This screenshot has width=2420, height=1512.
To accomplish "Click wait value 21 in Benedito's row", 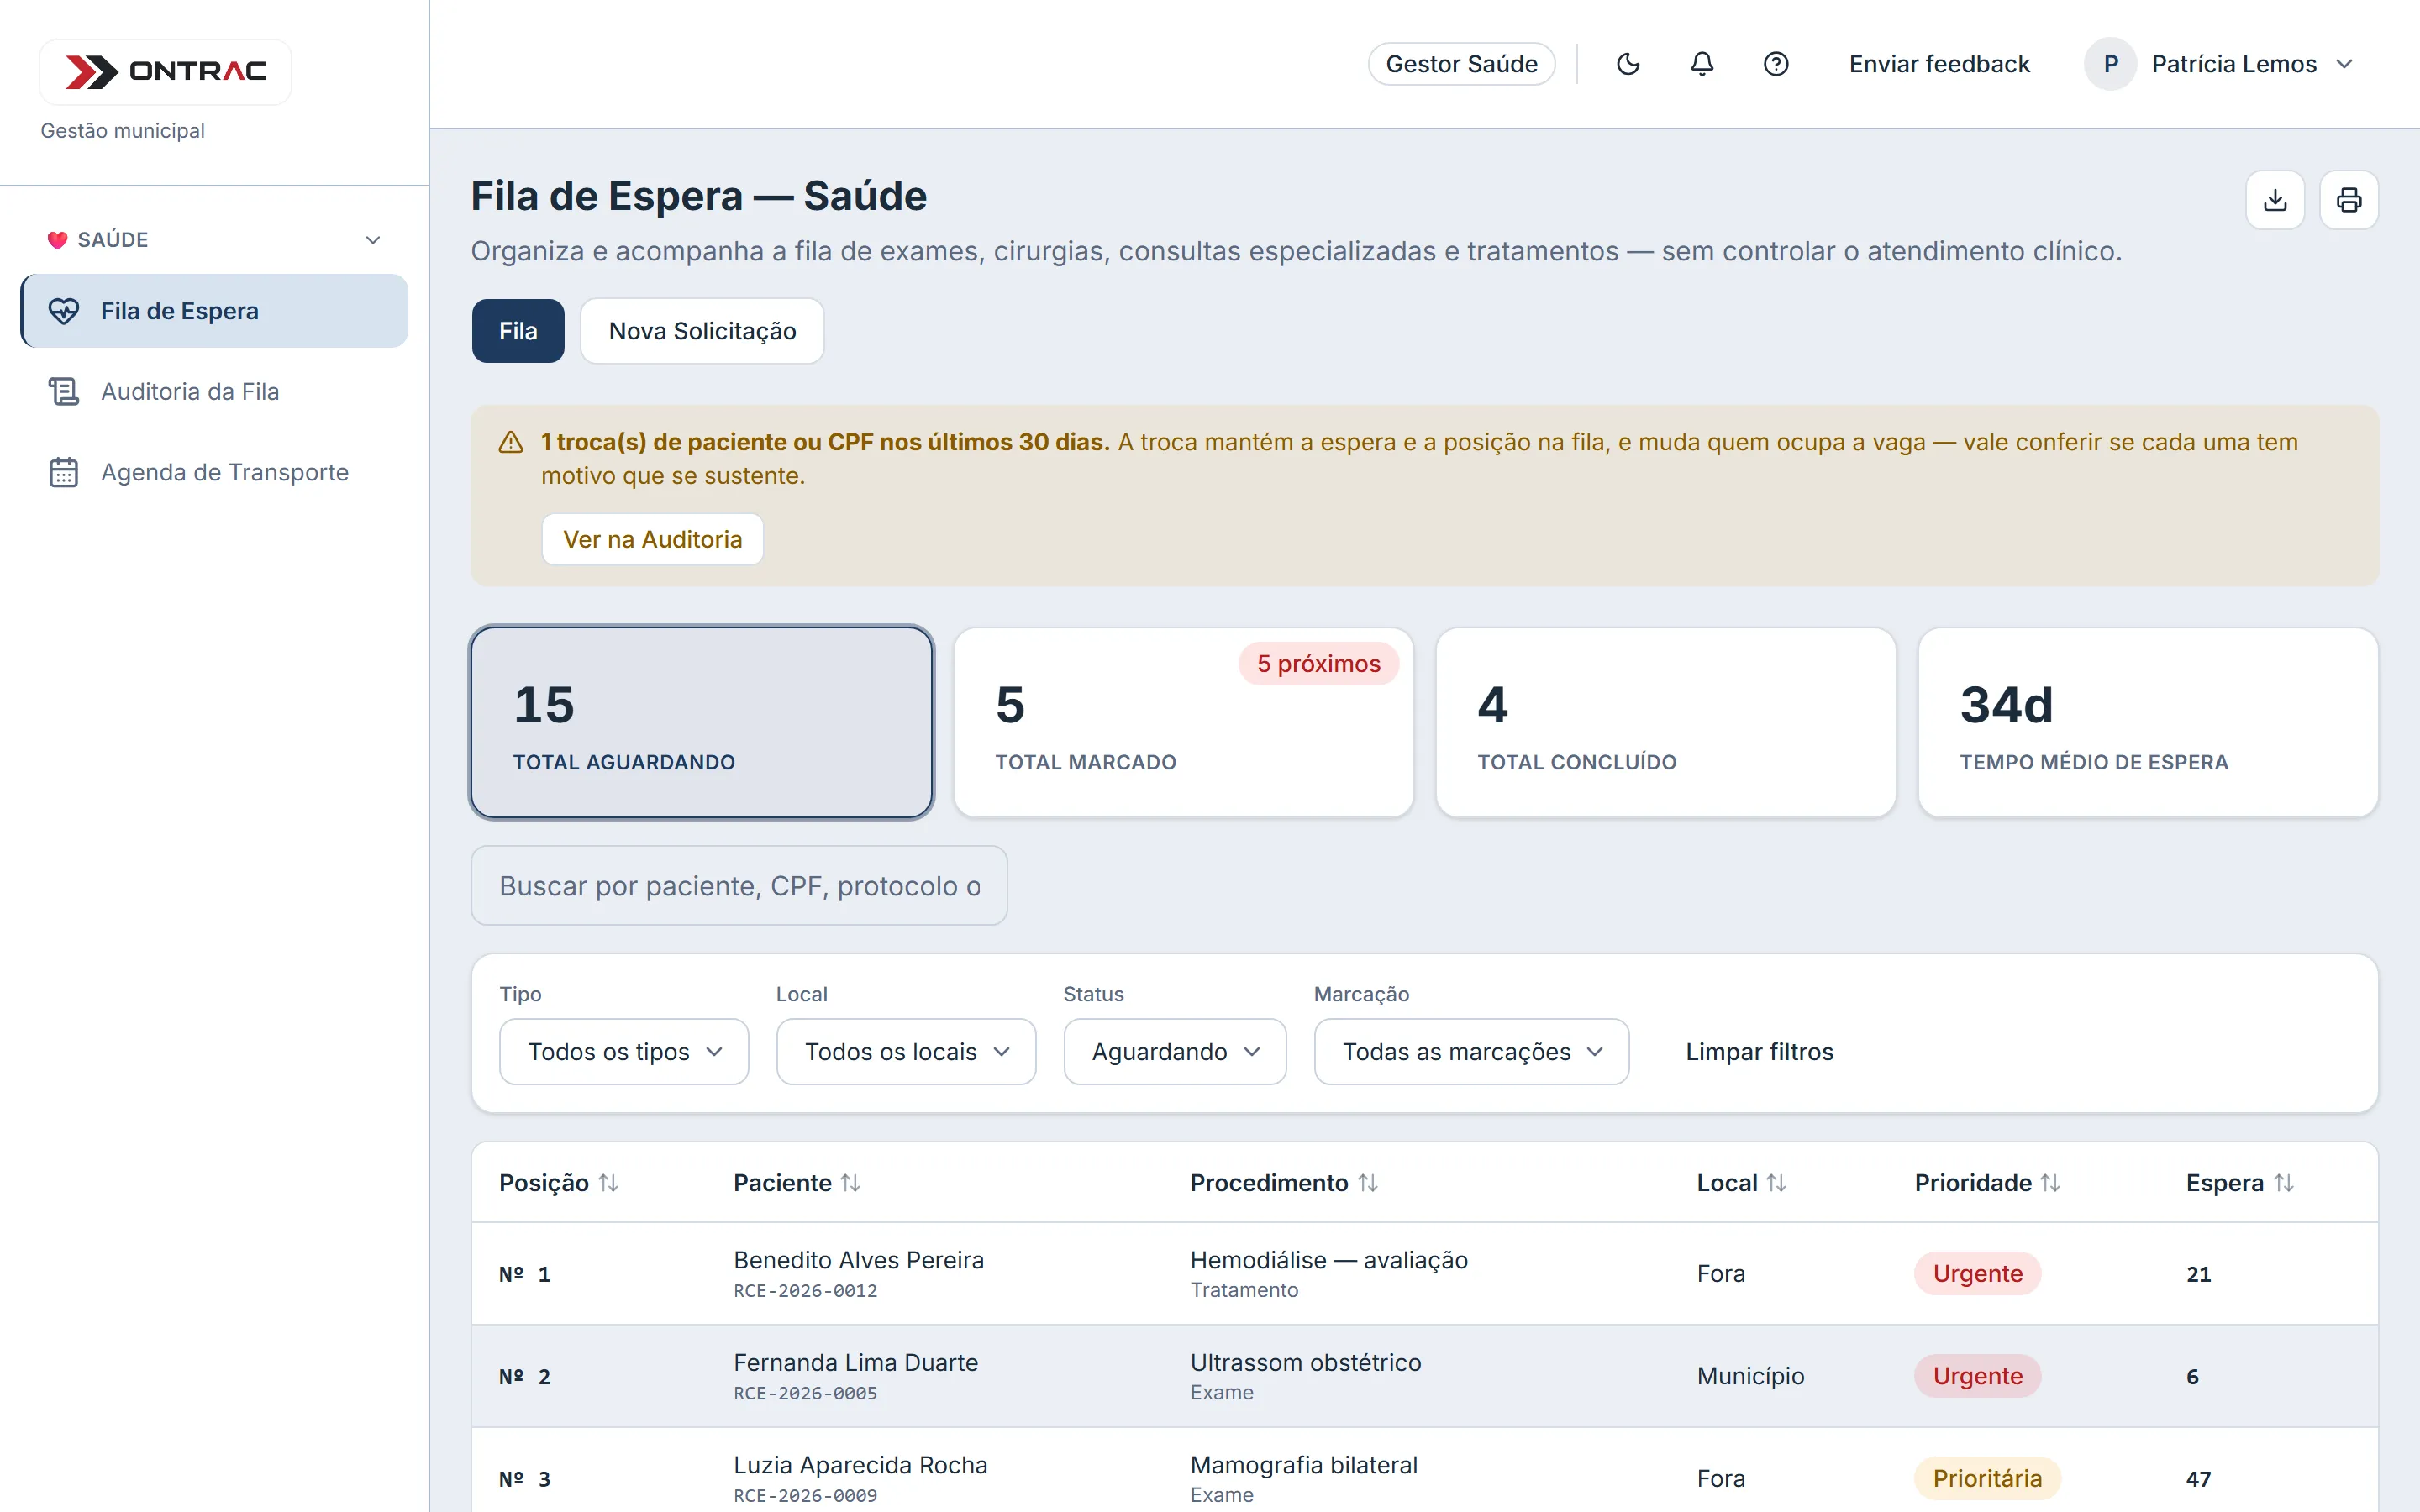I will pos(2198,1274).
